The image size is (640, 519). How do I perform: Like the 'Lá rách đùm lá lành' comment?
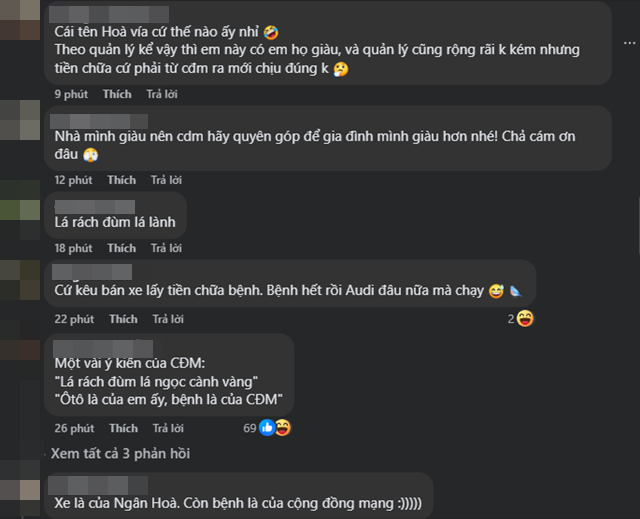[x=122, y=248]
